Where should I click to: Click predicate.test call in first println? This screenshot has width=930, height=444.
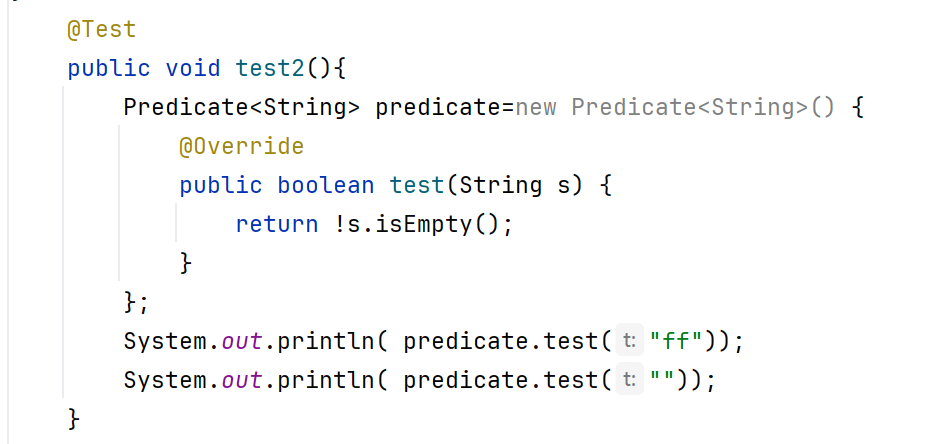tap(507, 341)
